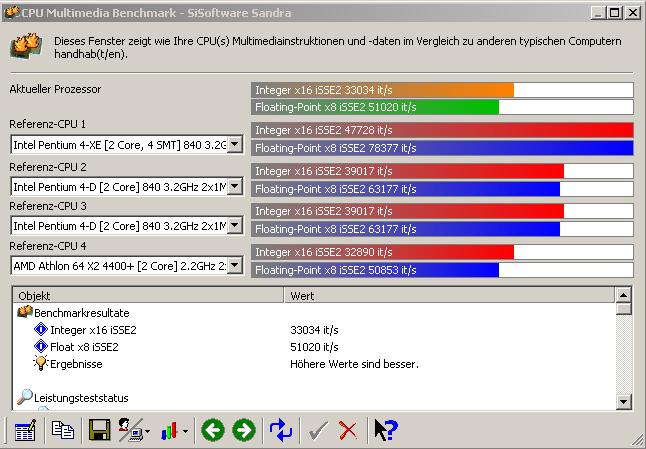646x449 pixels.
Task: Click the blue refresh arrows icon
Action: (x=281, y=430)
